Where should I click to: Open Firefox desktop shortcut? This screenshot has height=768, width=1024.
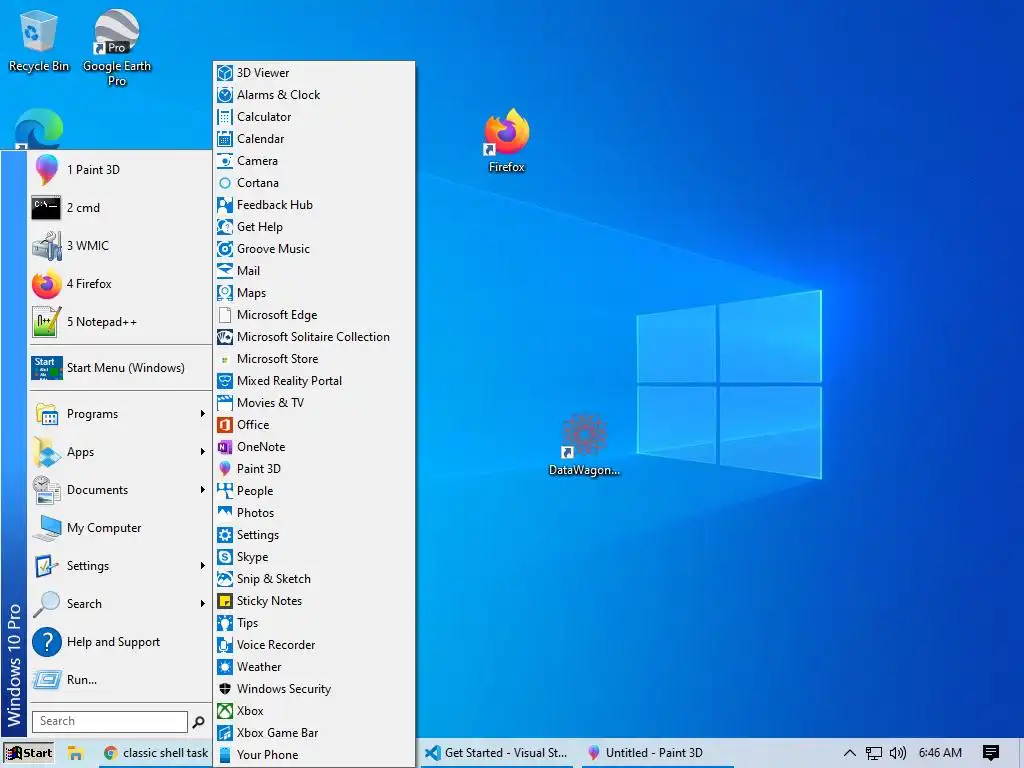coord(507,140)
